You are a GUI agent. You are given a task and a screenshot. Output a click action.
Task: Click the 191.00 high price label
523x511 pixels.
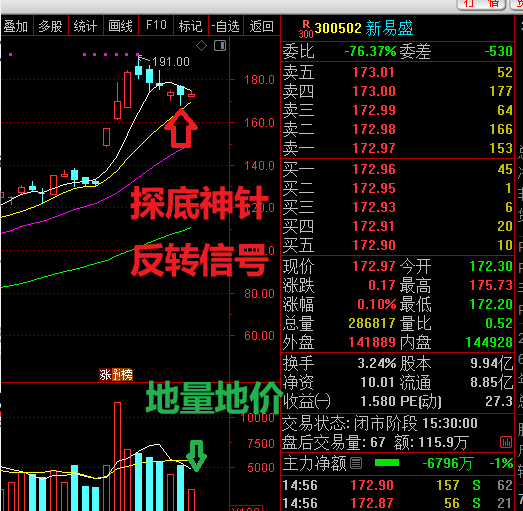pos(171,62)
